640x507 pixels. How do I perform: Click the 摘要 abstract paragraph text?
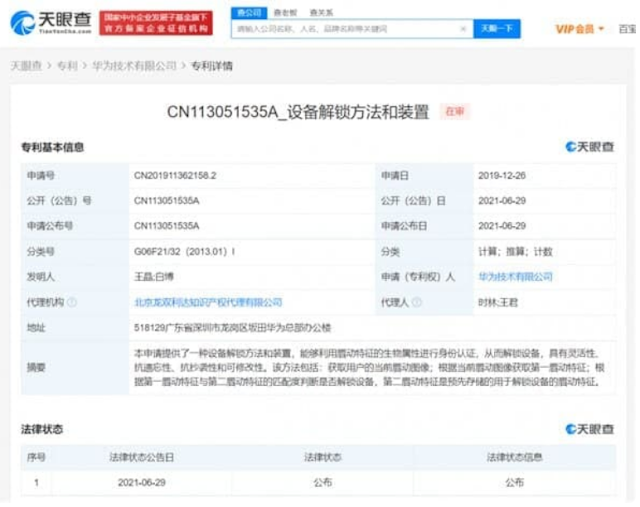pos(369,367)
